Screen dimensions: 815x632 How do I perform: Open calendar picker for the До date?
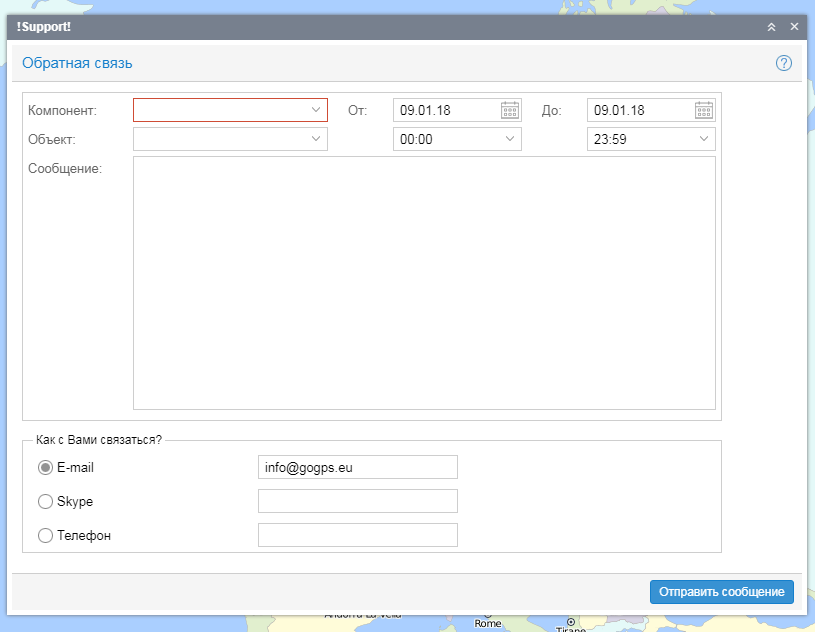point(703,110)
